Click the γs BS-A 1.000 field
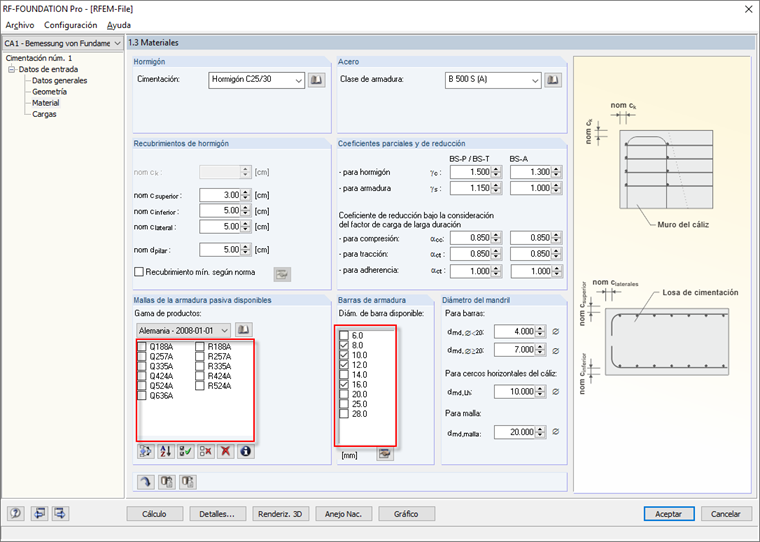This screenshot has width=760, height=542. (531, 188)
